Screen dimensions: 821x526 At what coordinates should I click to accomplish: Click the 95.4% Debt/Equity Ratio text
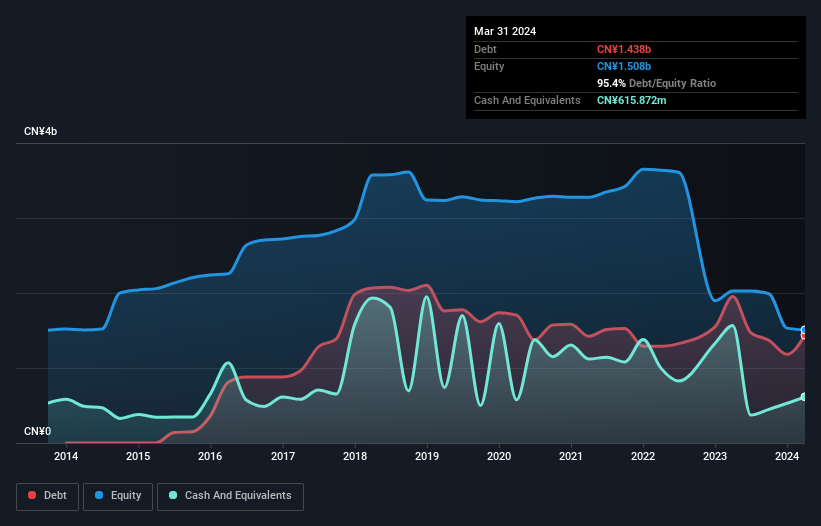(x=656, y=83)
